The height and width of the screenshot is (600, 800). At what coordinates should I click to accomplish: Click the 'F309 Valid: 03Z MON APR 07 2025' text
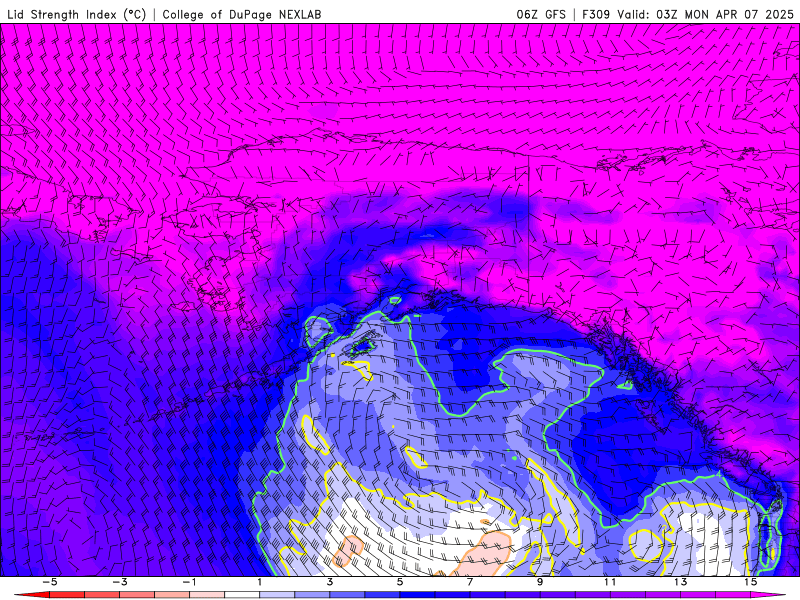688,14
